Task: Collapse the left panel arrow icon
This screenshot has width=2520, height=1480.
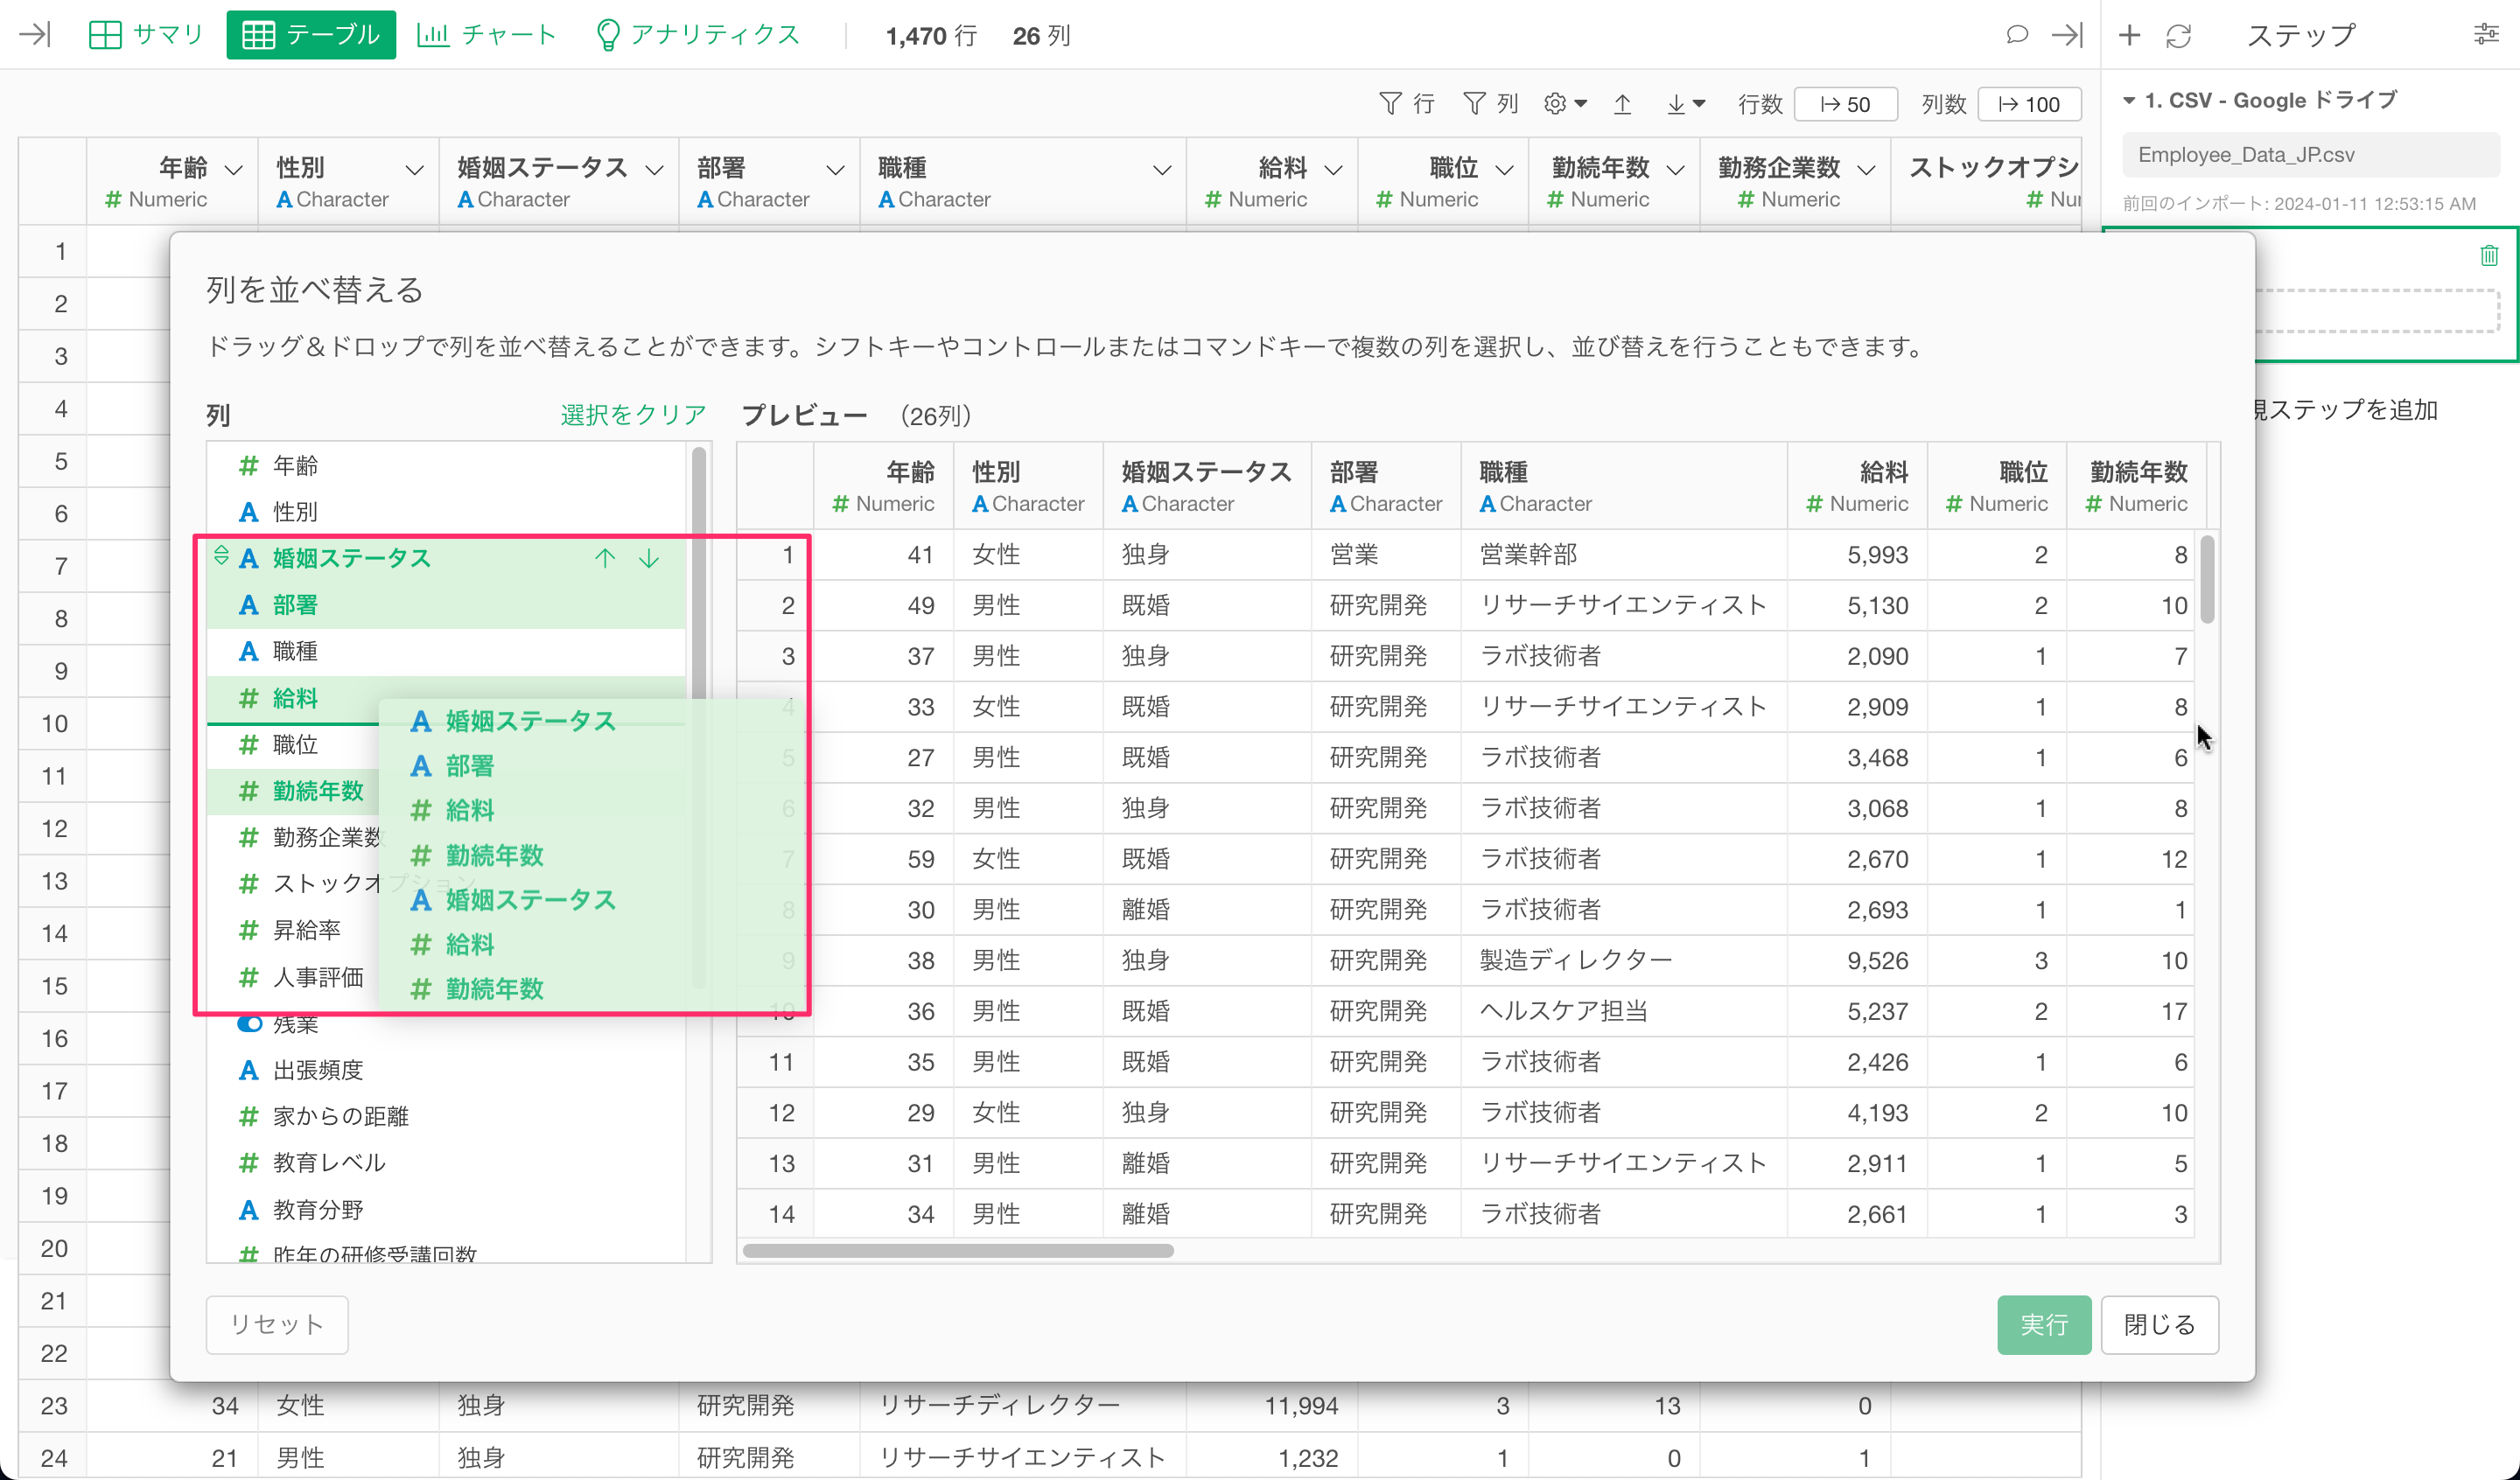Action: pyautogui.click(x=35, y=35)
